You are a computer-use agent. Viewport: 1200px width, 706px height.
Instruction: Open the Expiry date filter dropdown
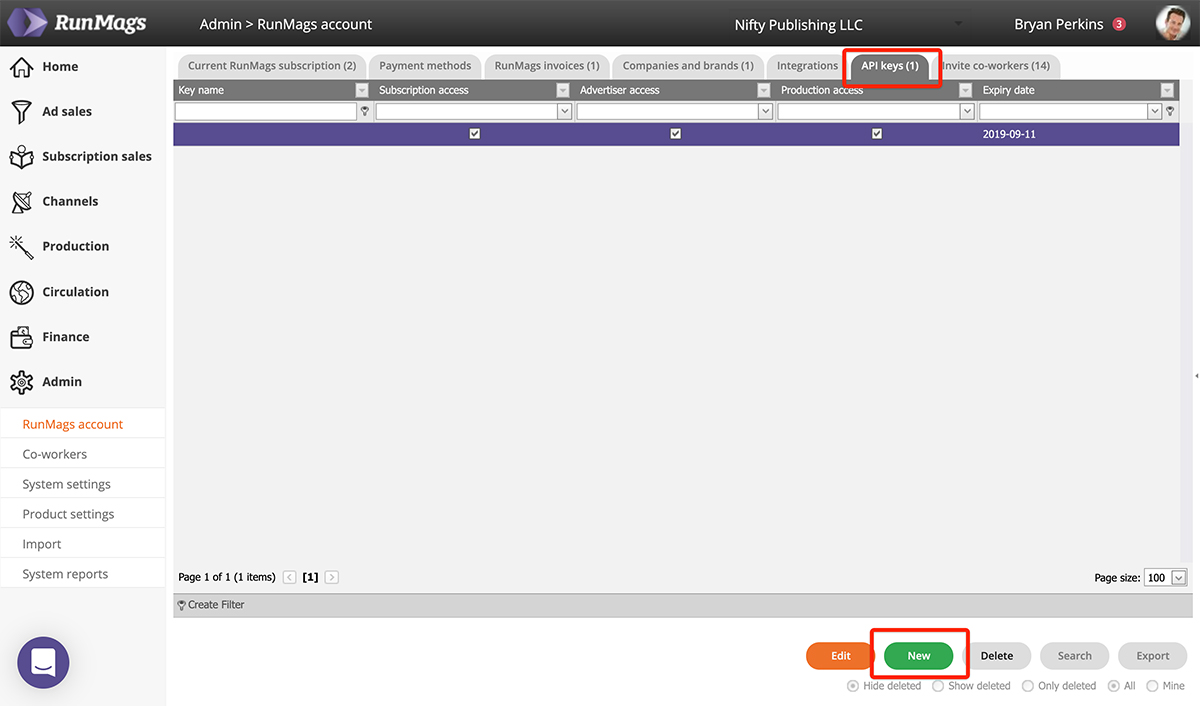[x=1155, y=112]
